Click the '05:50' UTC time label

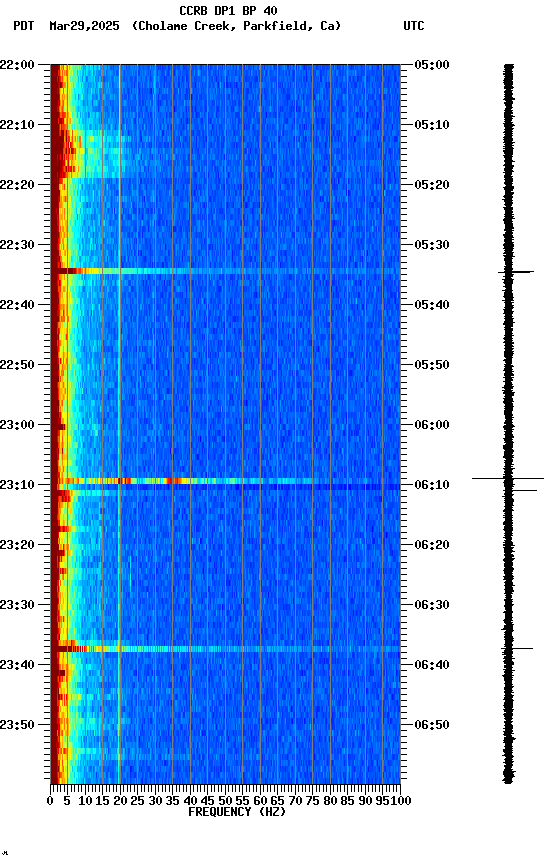432,365
